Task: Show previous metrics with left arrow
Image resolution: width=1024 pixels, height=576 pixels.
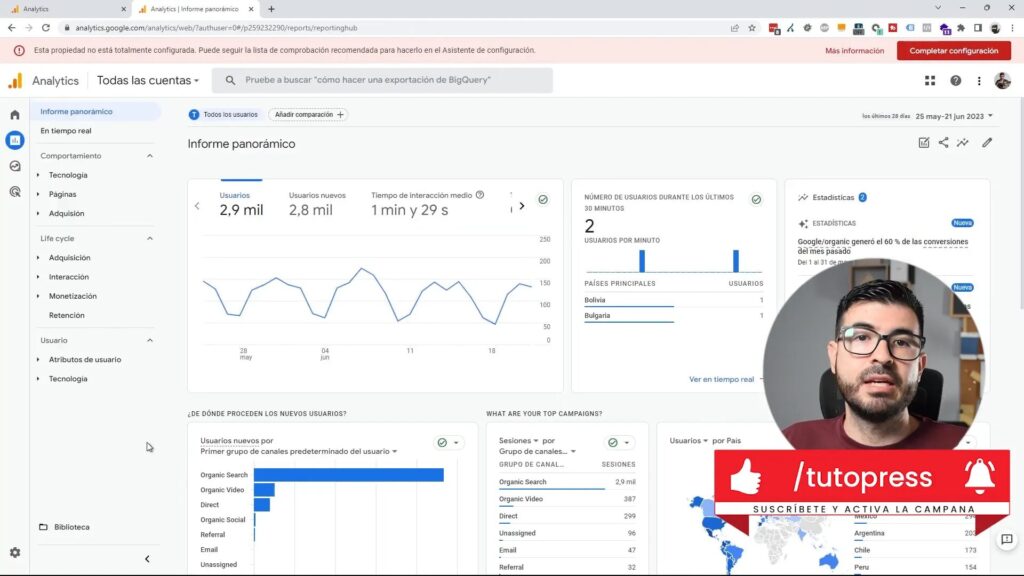Action: point(197,206)
